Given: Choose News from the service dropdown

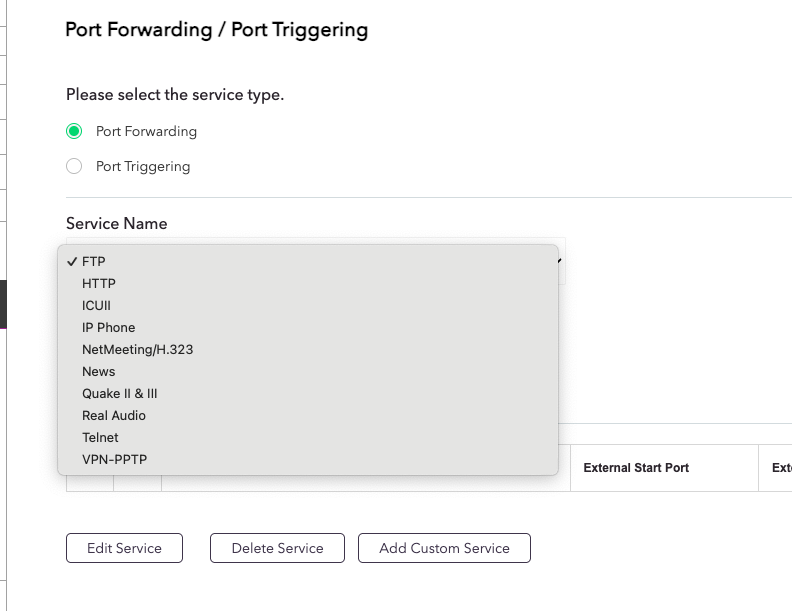Looking at the screenshot, I should [99, 372].
